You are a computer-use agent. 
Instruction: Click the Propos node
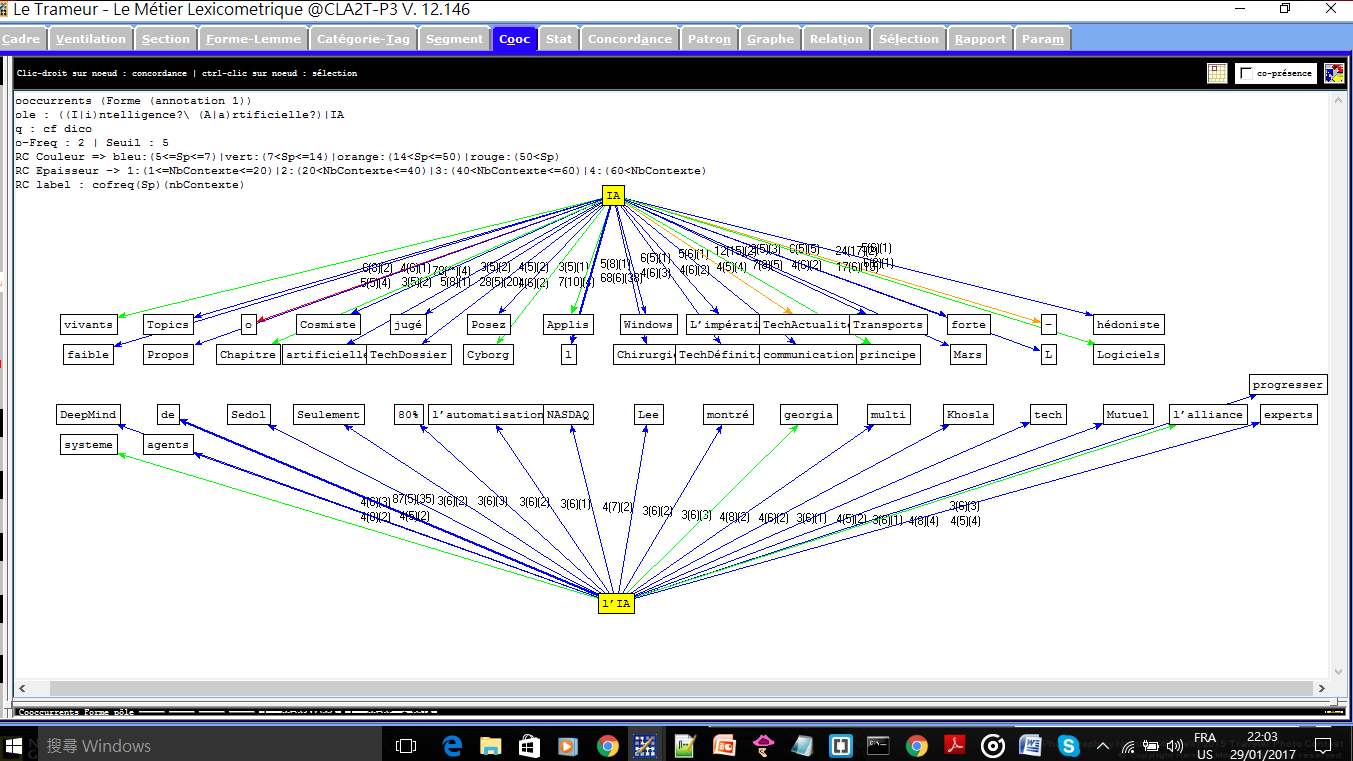click(x=167, y=355)
